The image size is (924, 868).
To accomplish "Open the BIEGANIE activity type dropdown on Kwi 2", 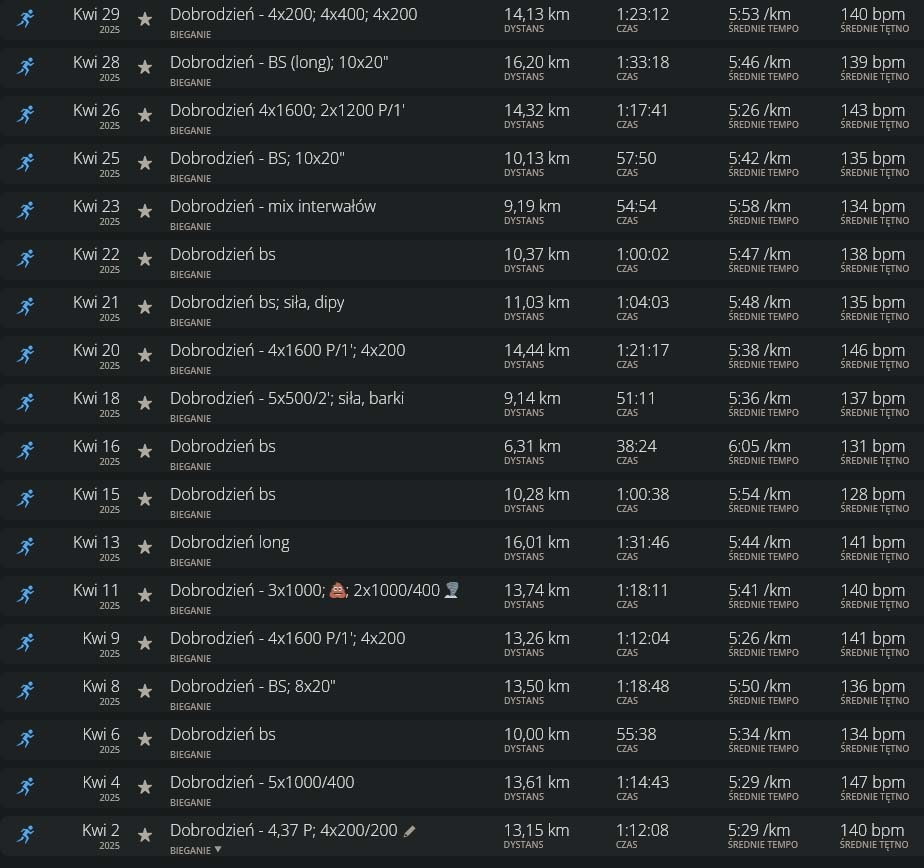I will pyautogui.click(x=218, y=850).
